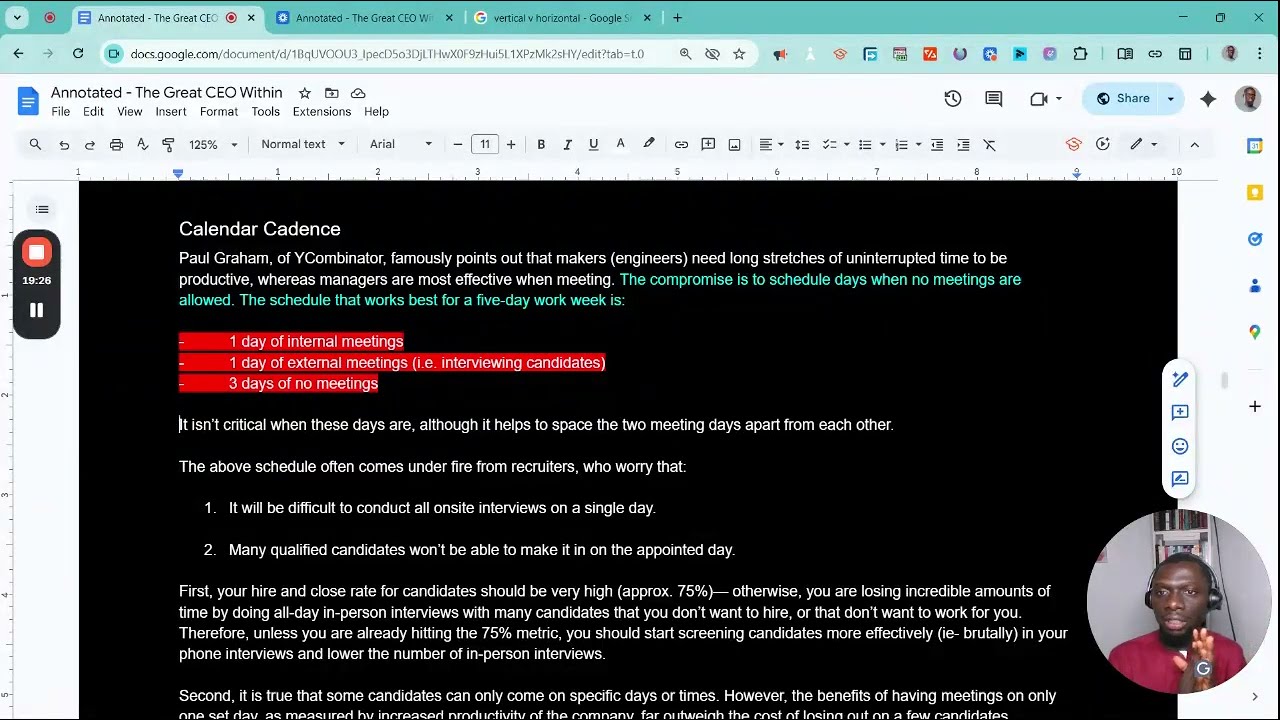The height and width of the screenshot is (720, 1280).
Task: Open version history clock icon
Action: click(953, 98)
